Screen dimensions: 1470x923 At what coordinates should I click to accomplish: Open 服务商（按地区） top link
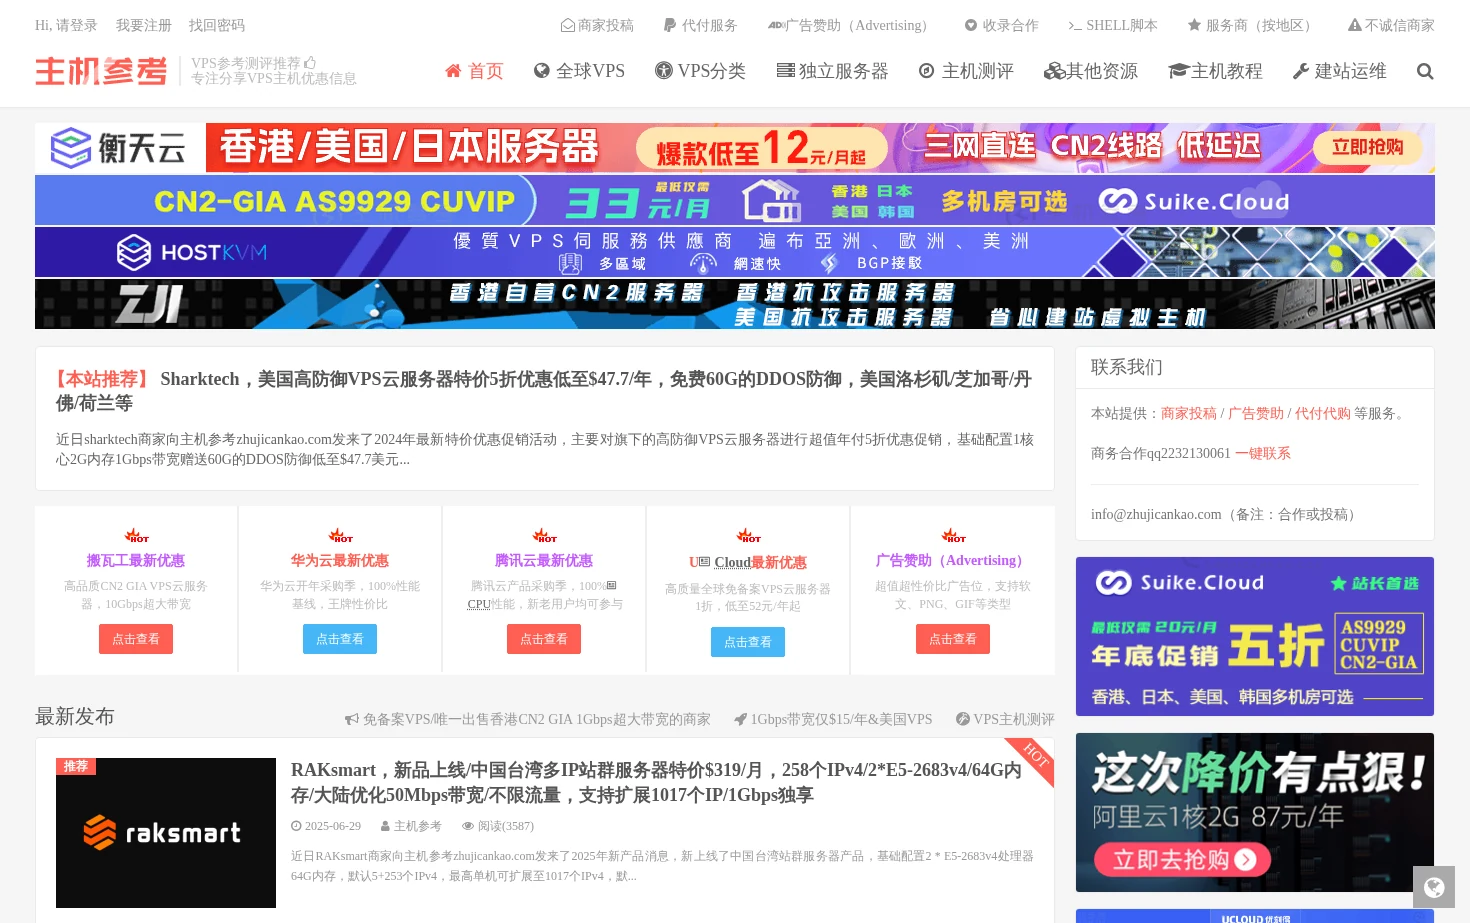coord(1252,25)
